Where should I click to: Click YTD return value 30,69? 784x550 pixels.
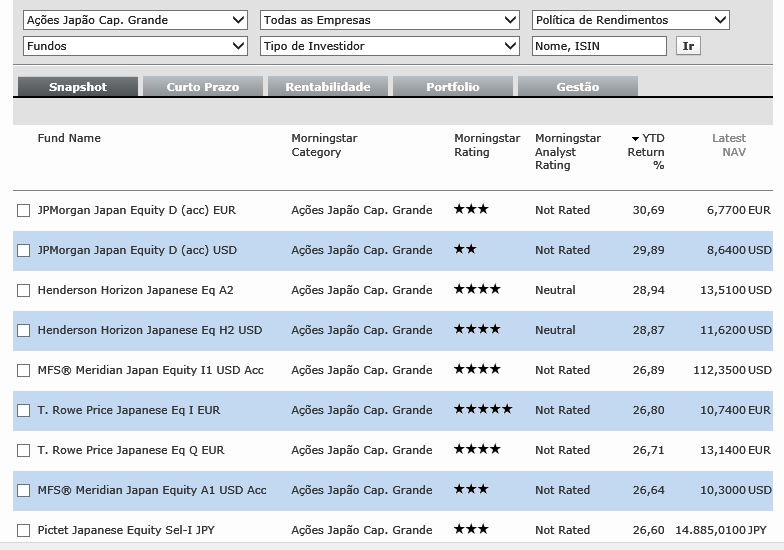click(648, 210)
